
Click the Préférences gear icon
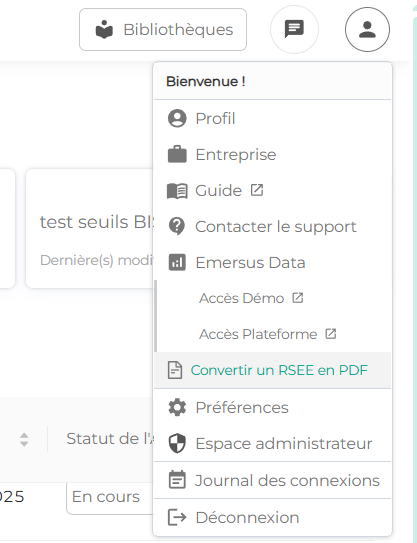(177, 407)
